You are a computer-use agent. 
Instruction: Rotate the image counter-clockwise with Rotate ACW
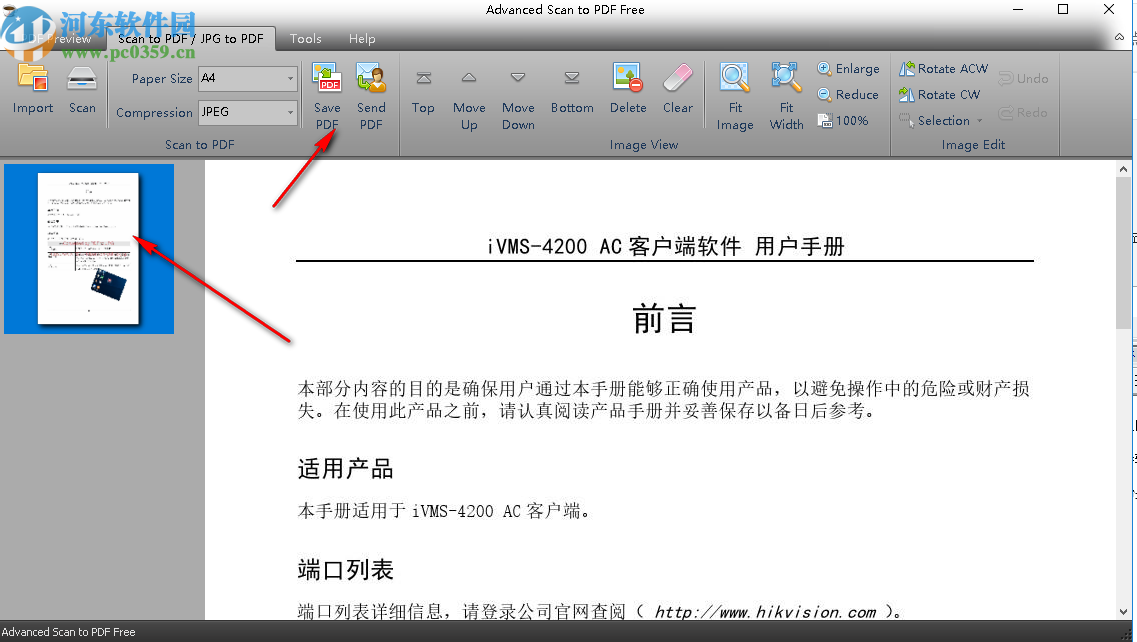pos(941,68)
